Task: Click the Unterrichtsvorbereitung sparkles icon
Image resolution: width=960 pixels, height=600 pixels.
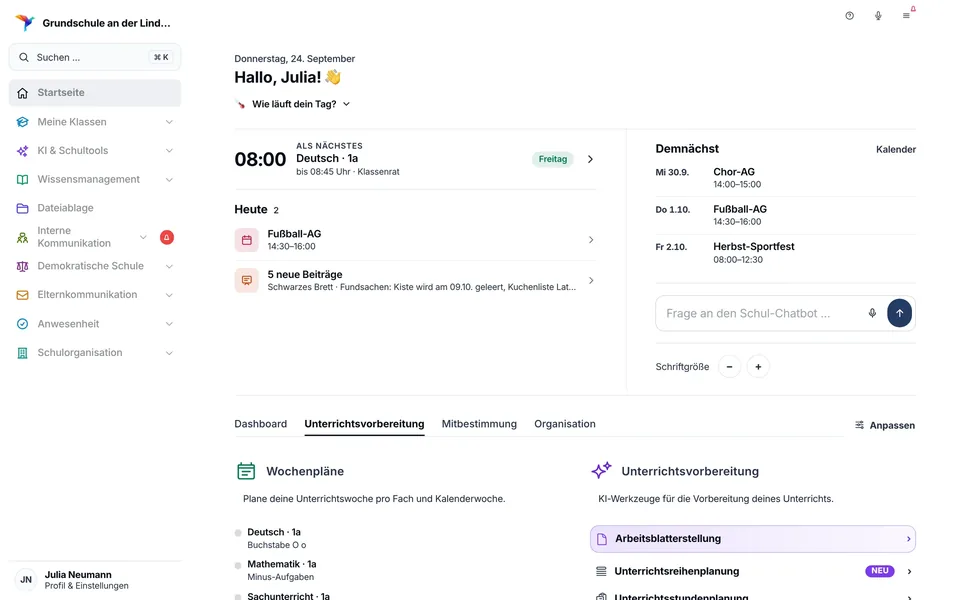Action: pos(601,470)
